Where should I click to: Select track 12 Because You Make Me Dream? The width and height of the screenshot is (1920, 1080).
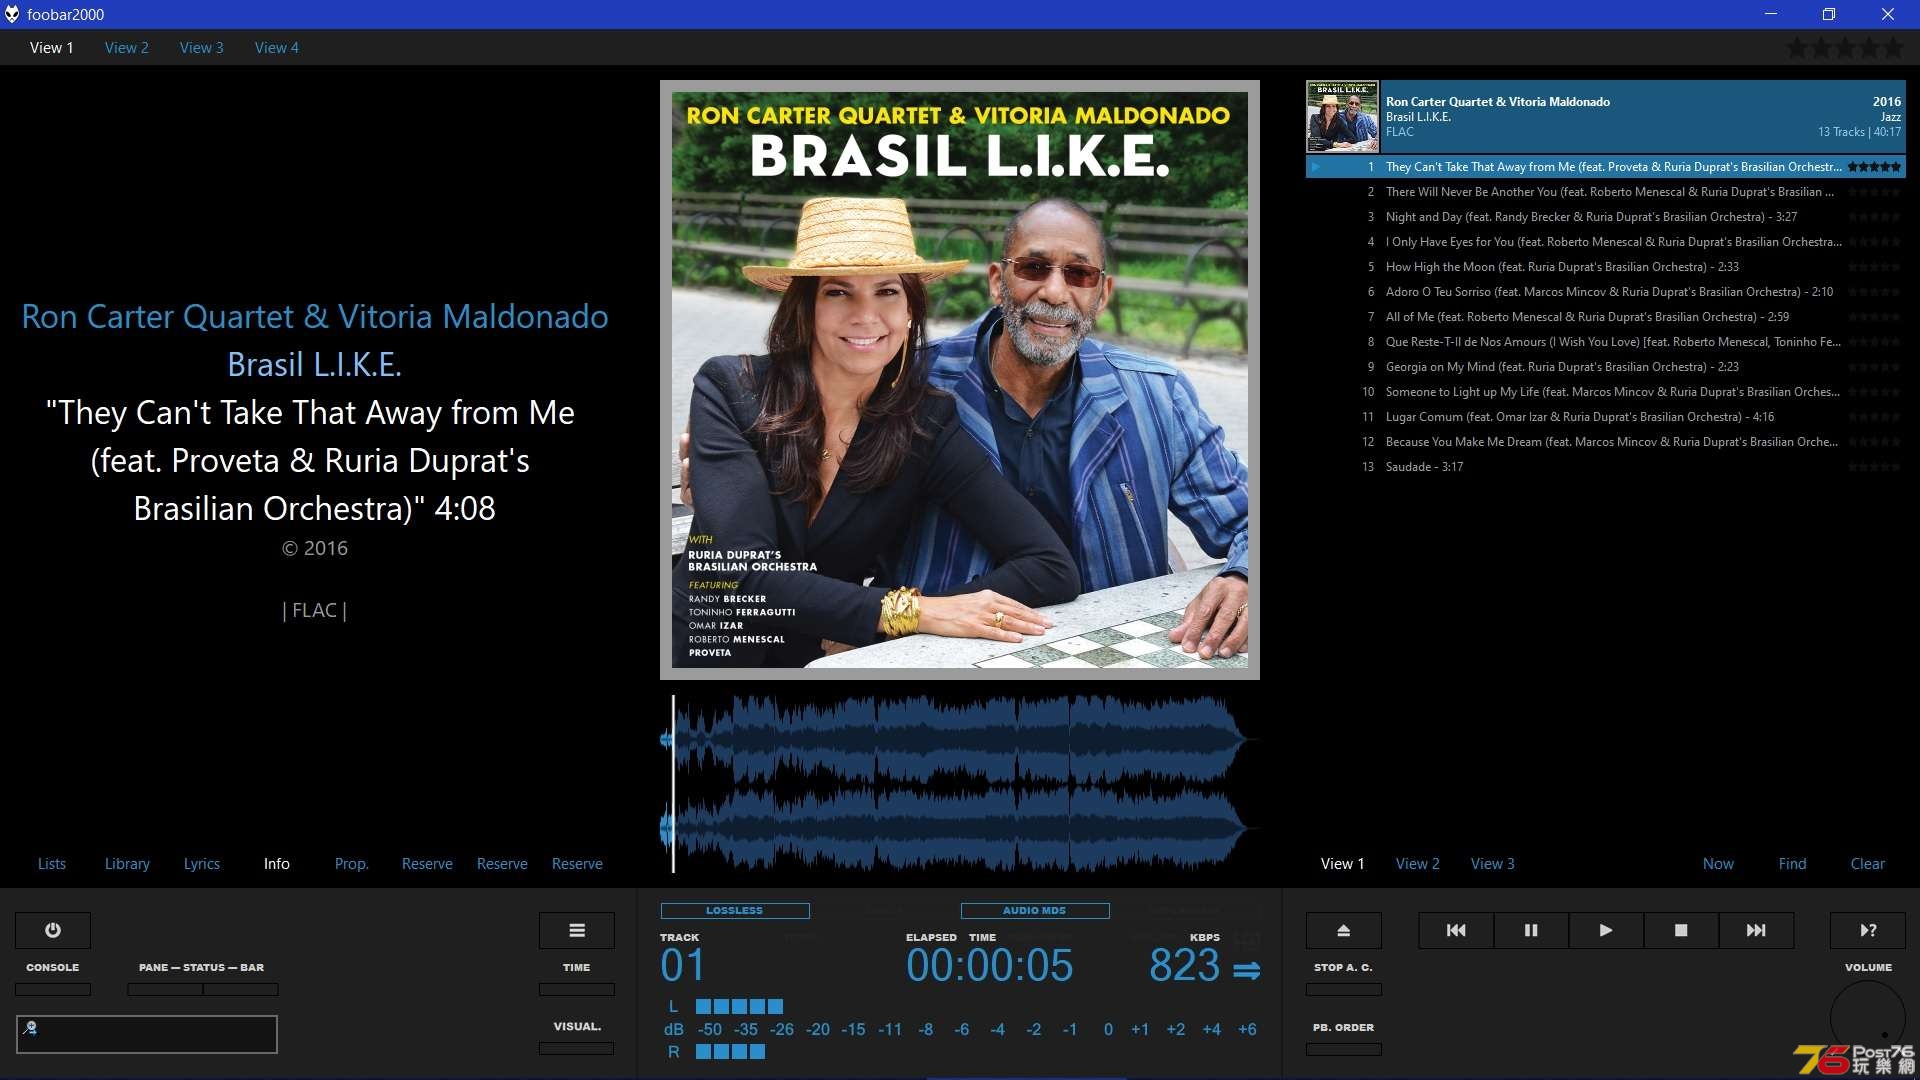point(1606,442)
